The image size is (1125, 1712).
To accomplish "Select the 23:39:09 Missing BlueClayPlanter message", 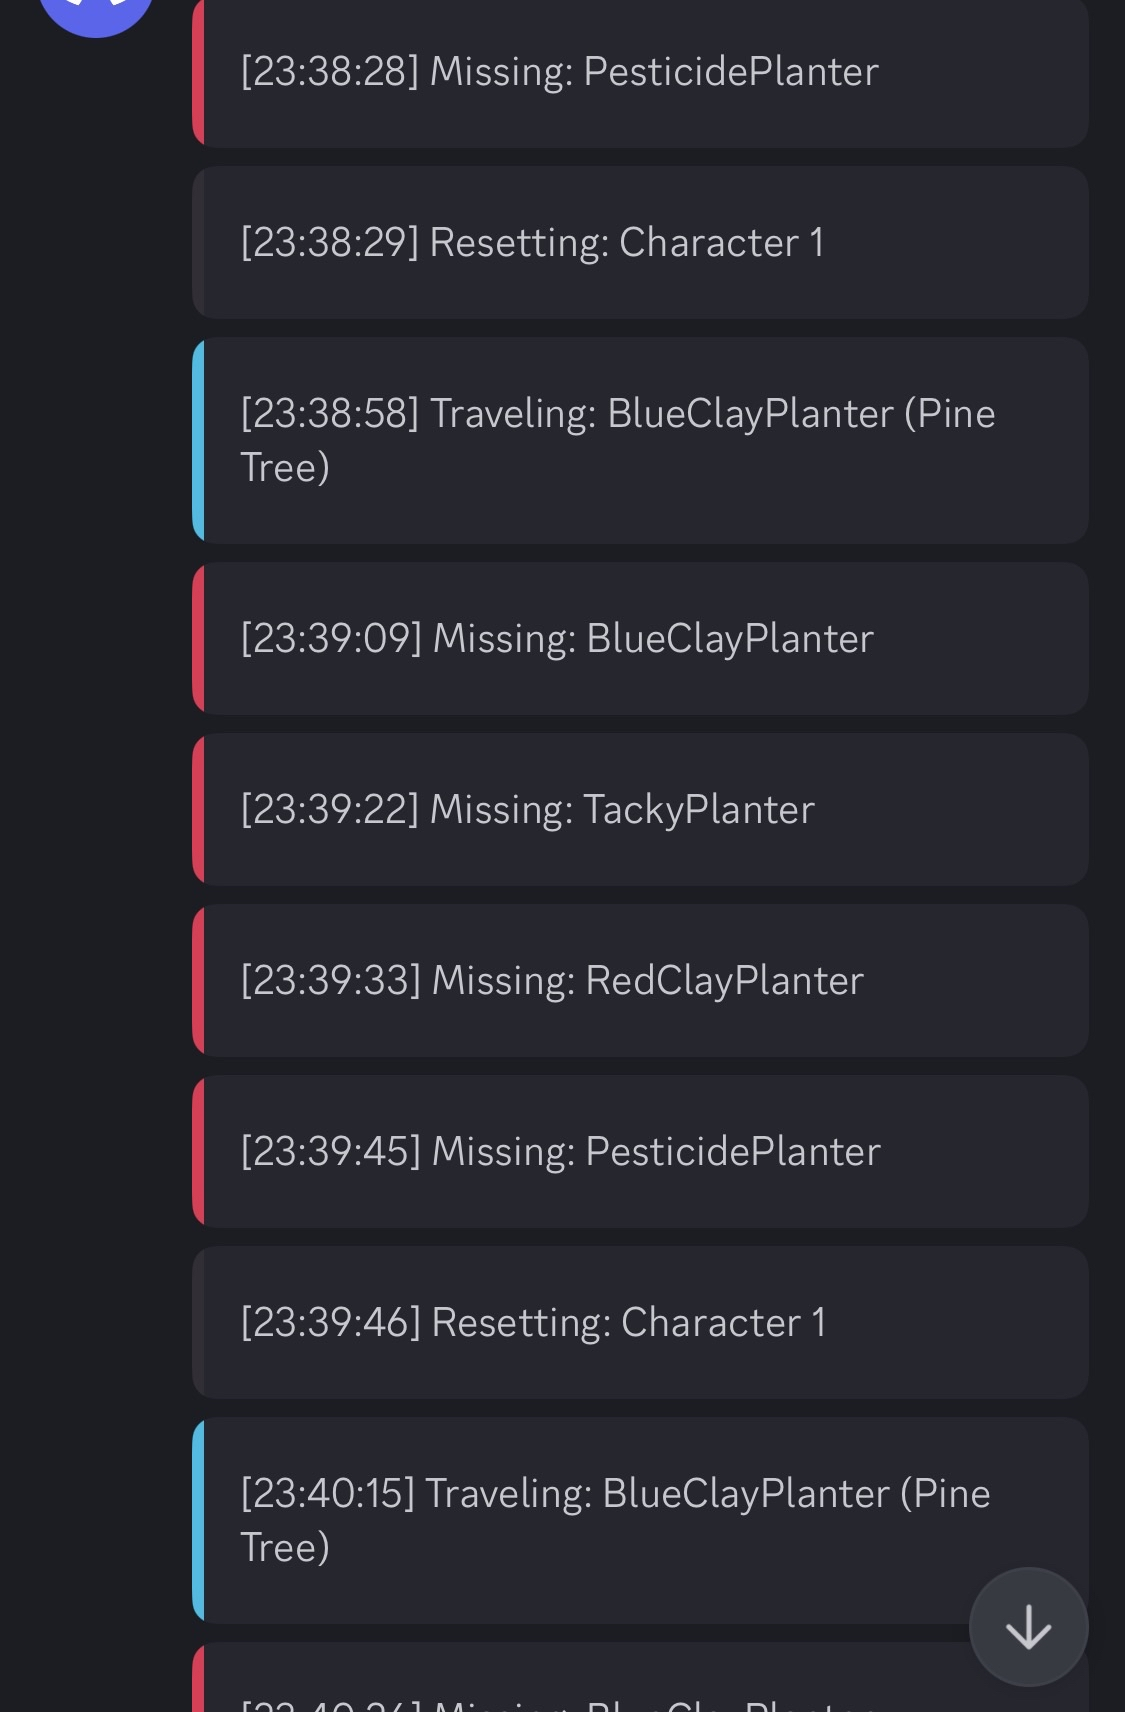I will 640,639.
